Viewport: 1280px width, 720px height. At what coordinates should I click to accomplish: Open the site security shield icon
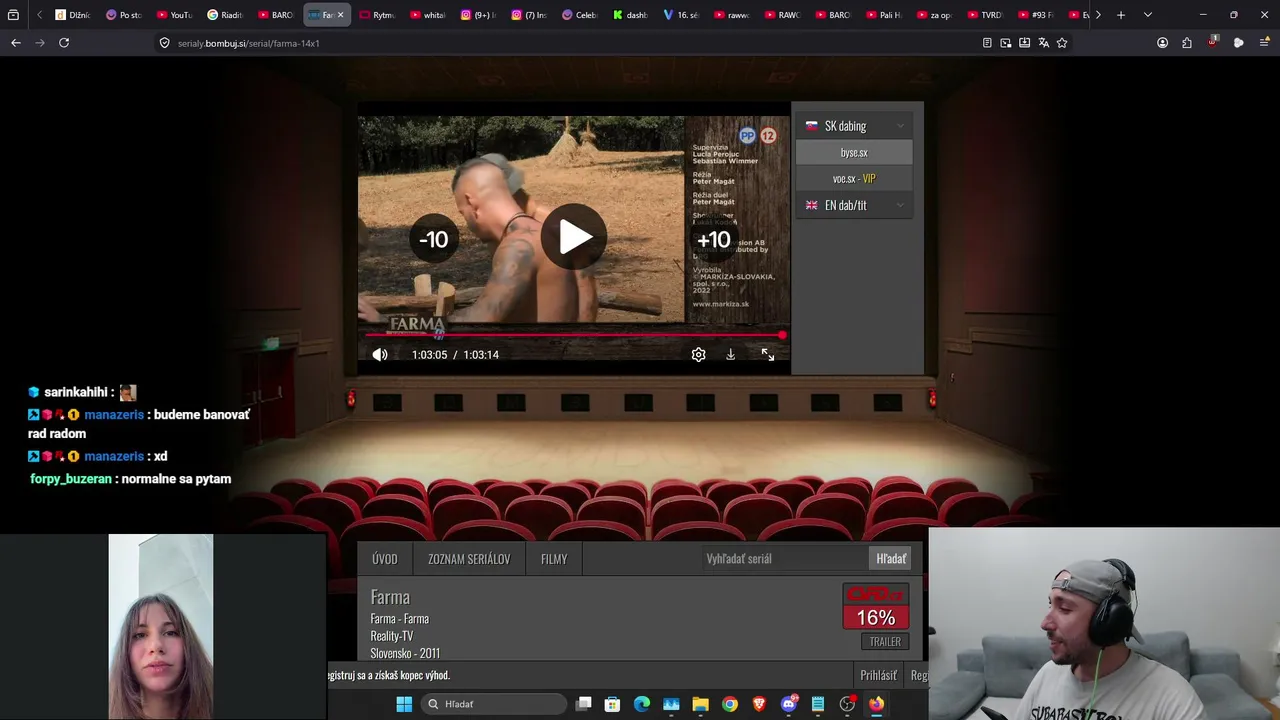165,43
